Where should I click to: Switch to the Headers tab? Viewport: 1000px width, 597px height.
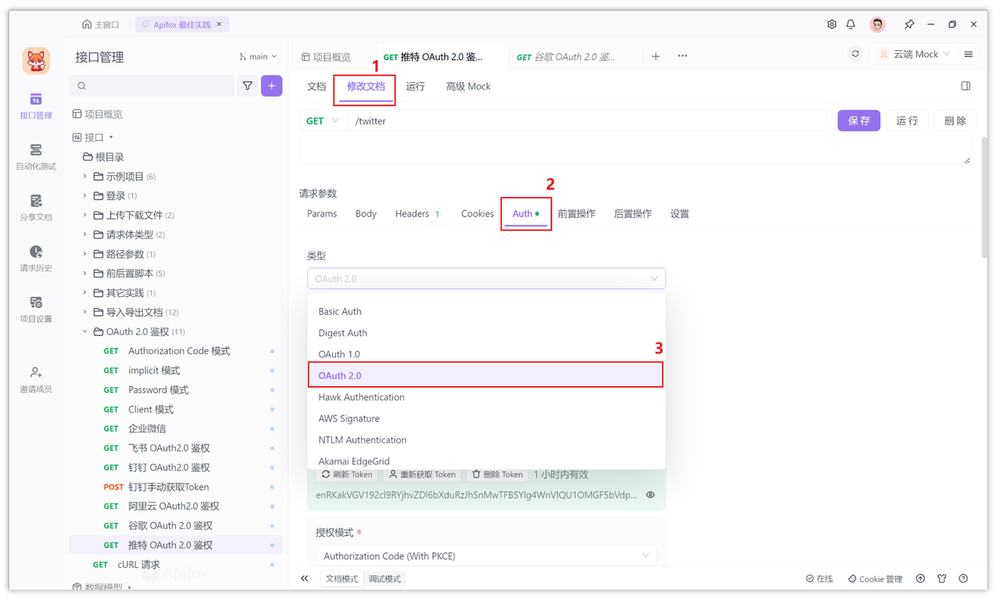click(412, 213)
